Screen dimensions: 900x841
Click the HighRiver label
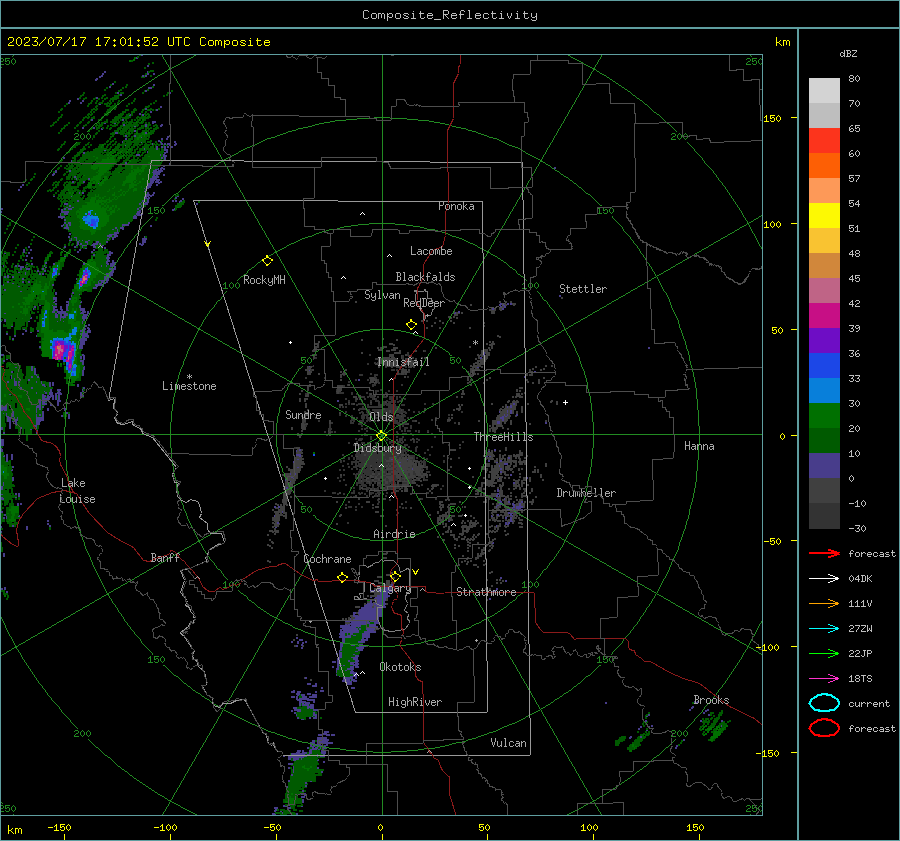[x=415, y=702]
